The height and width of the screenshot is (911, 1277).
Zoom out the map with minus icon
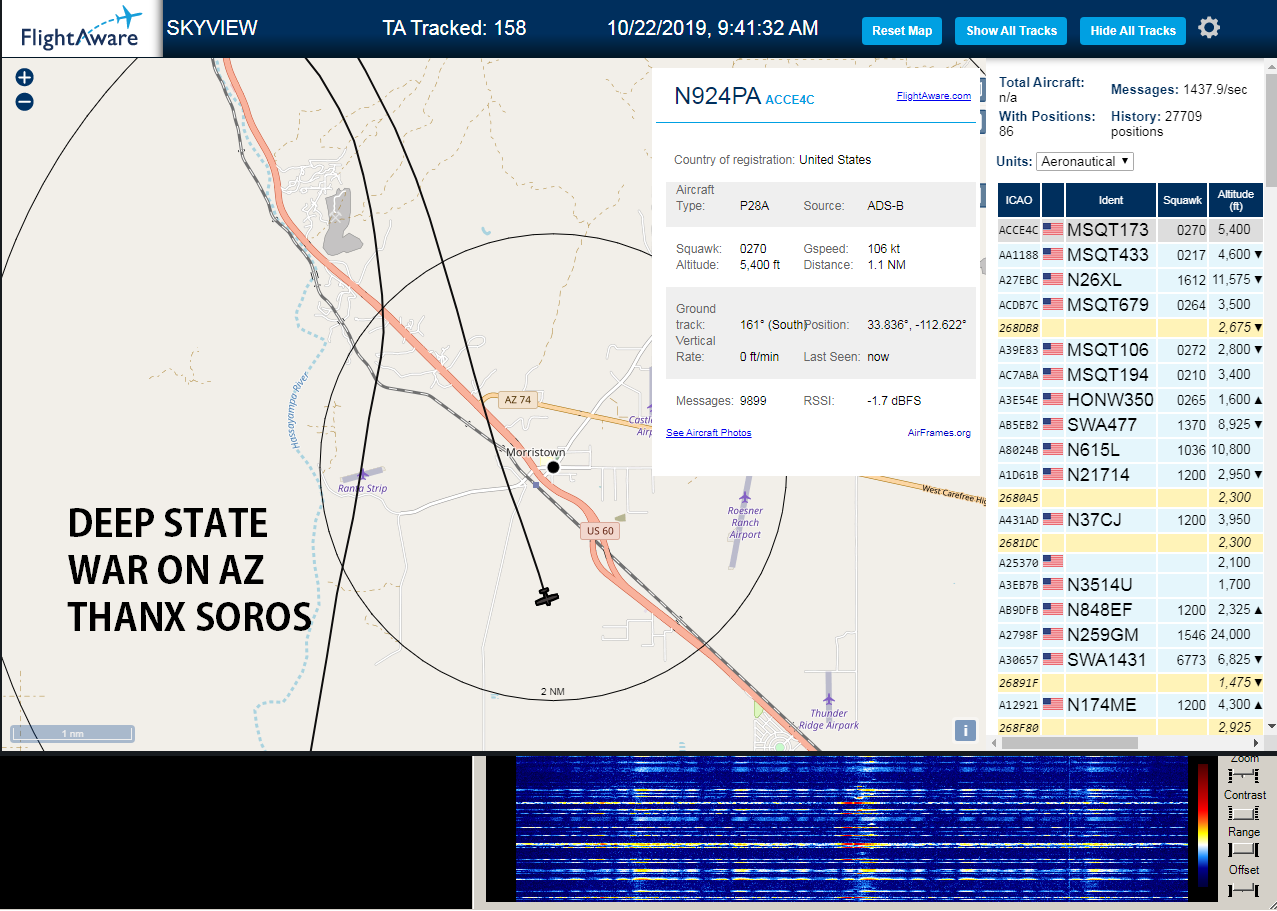pyautogui.click(x=25, y=102)
